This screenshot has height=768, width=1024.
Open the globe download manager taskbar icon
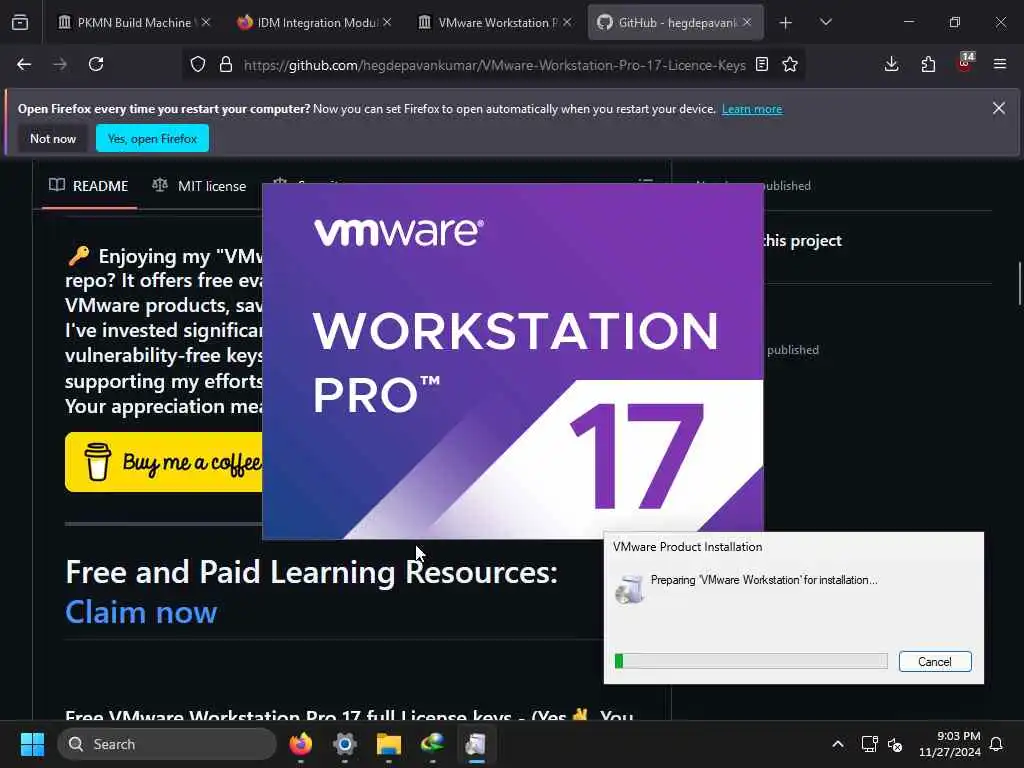(x=432, y=744)
